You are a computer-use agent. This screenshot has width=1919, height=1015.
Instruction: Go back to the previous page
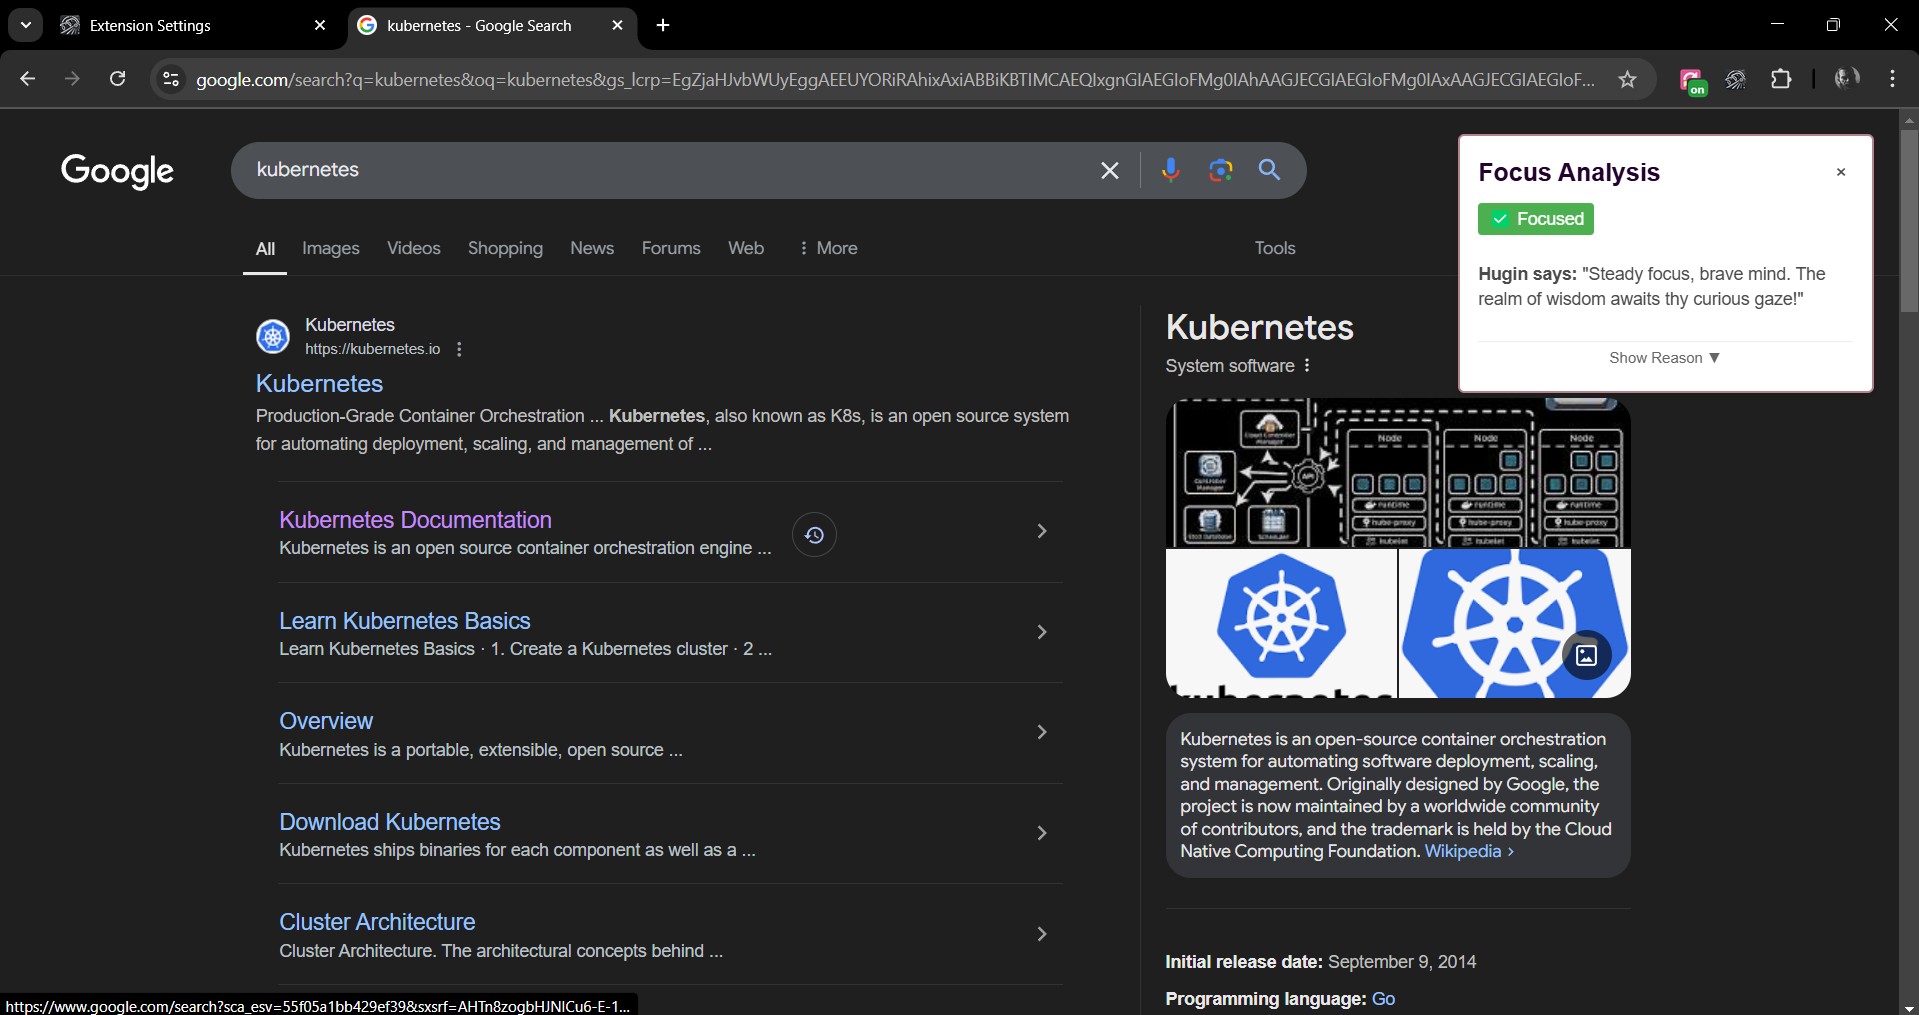tap(27, 79)
